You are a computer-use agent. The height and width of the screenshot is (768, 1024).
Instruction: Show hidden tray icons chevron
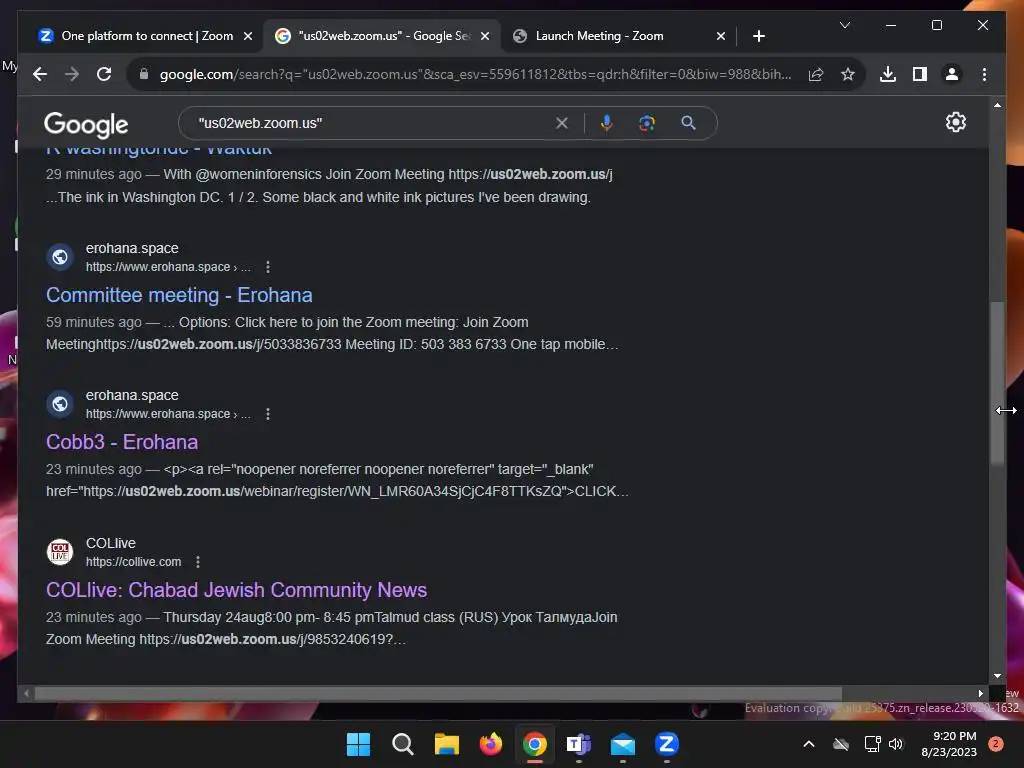[808, 744]
